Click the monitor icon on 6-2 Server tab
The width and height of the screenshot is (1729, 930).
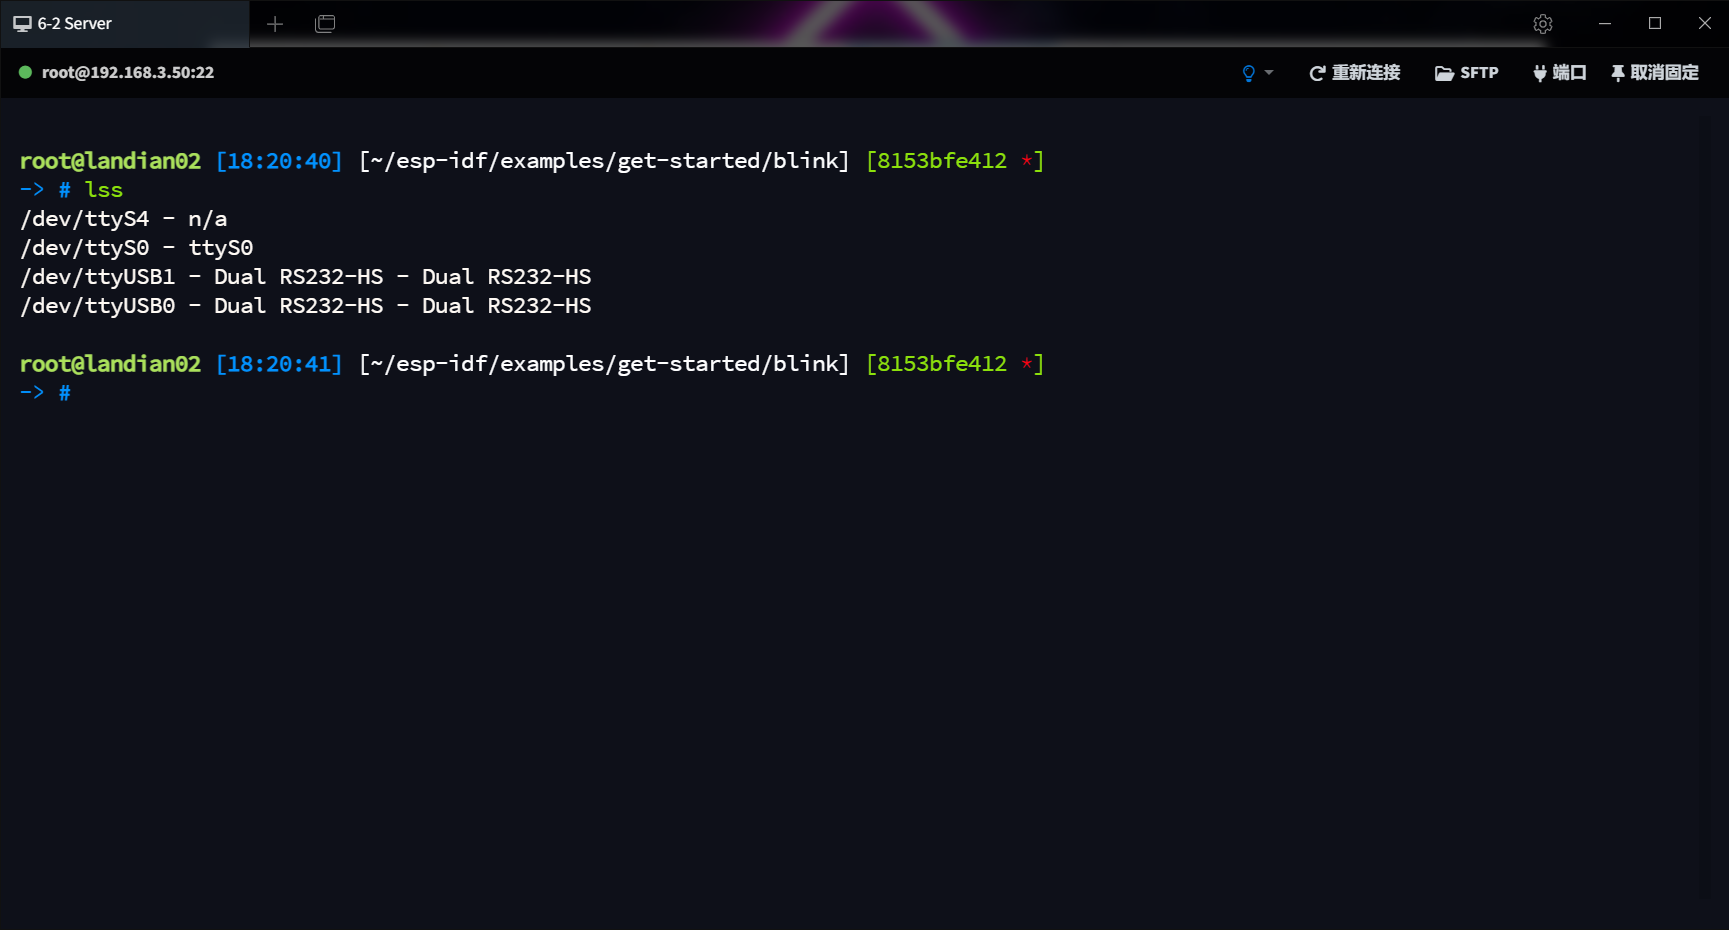22,24
